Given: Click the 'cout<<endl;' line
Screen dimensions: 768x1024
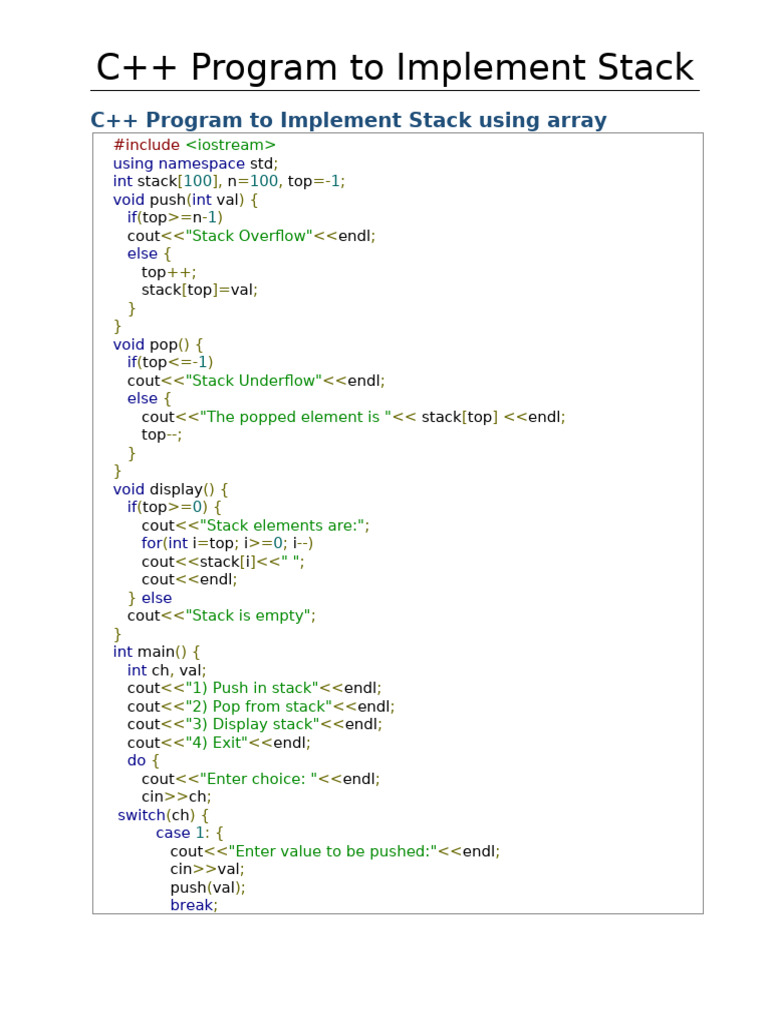Looking at the screenshot, I should pos(189,580).
